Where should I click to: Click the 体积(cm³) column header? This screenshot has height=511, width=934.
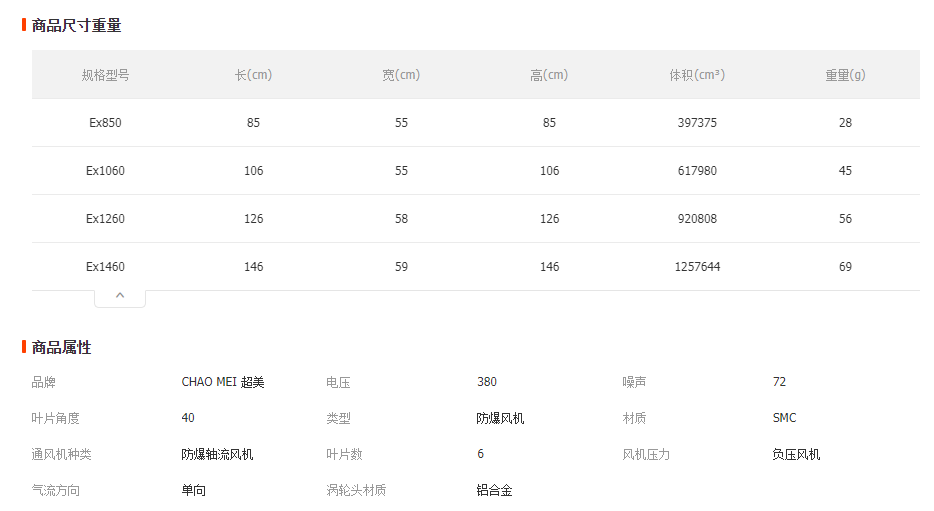[697, 75]
